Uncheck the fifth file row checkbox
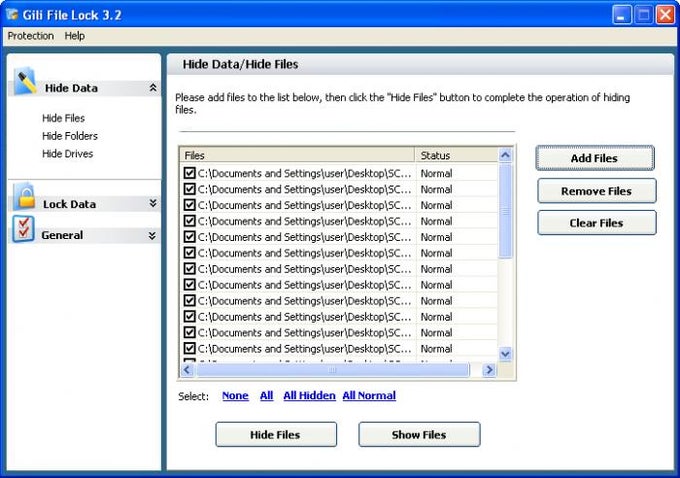 pos(189,237)
